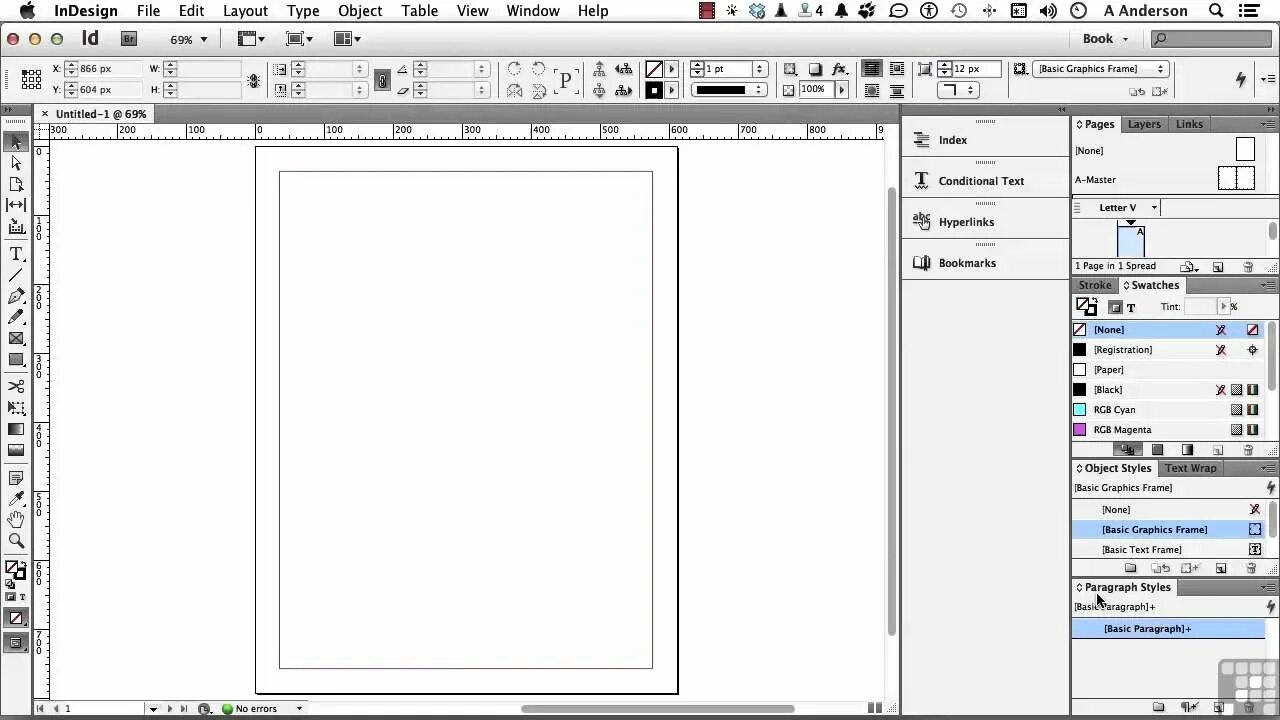Click the drop shadow effect icon
The image size is (1280, 720).
pyautogui.click(x=815, y=69)
